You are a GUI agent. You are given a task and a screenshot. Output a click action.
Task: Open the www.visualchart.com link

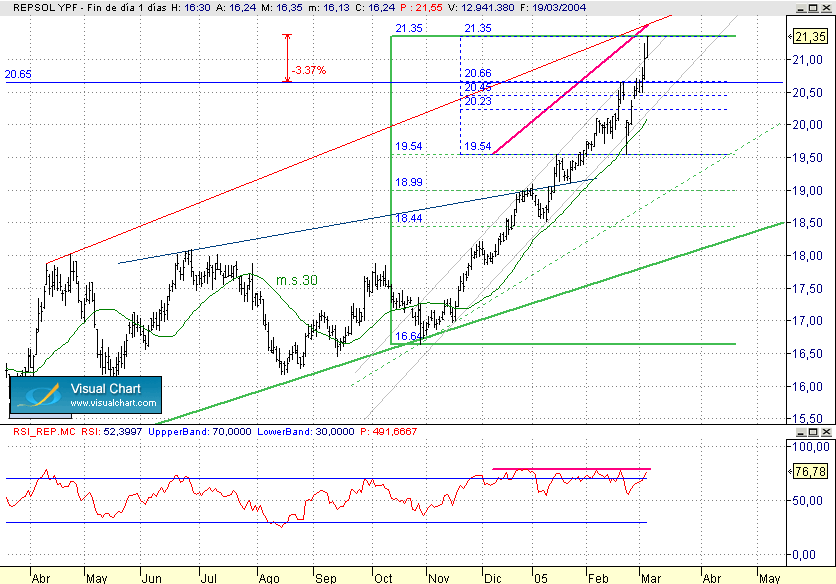113,403
